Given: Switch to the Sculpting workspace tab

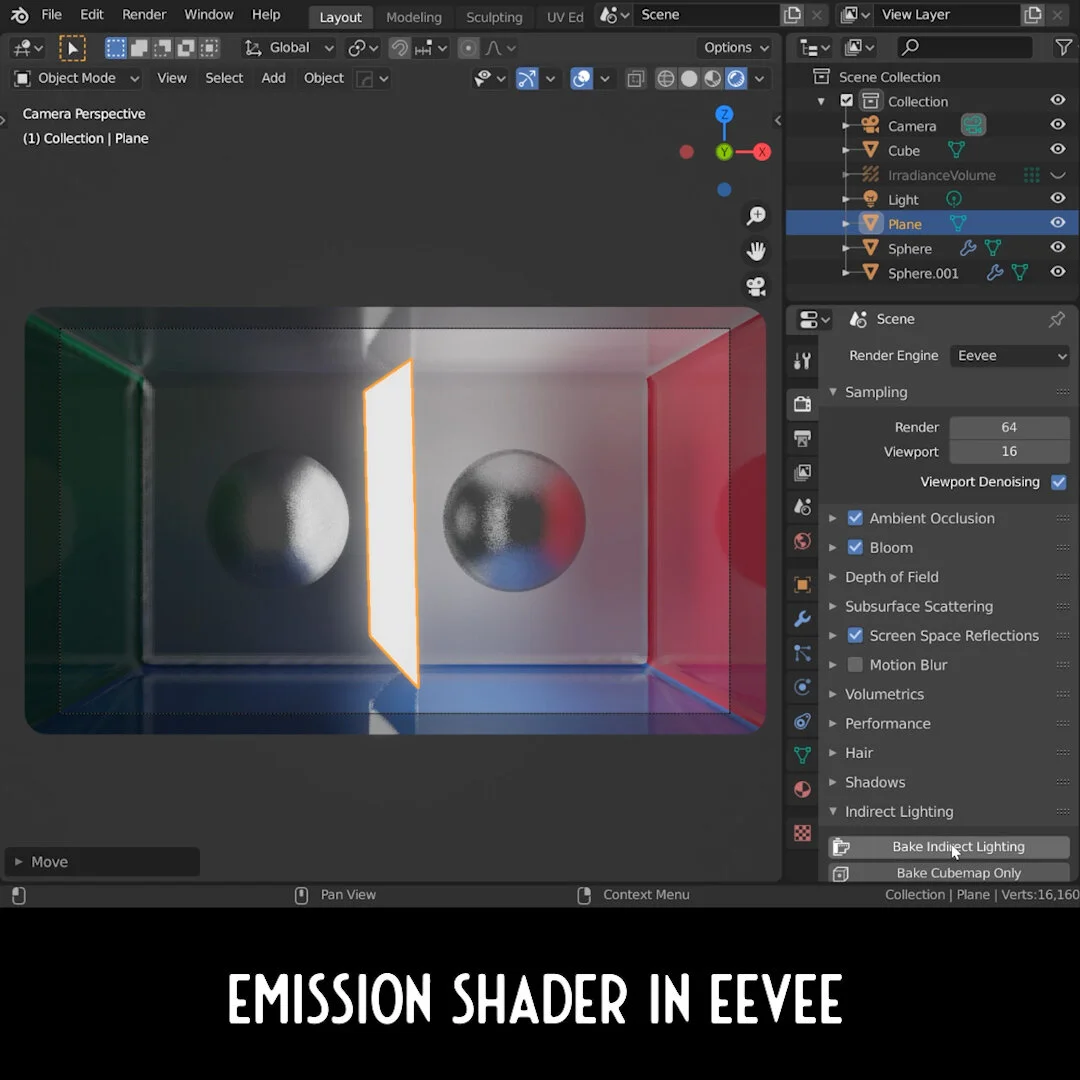Looking at the screenshot, I should 494,16.
